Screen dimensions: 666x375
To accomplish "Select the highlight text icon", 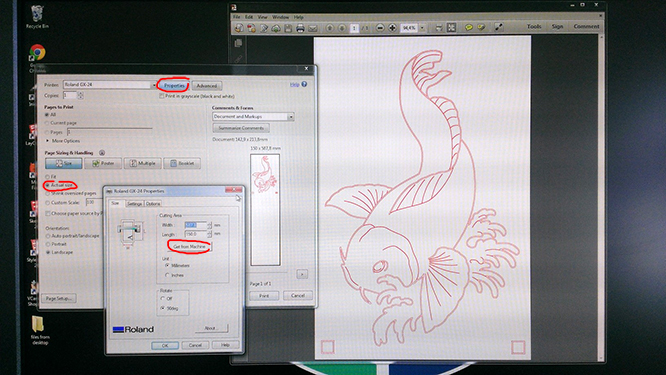I will [x=481, y=28].
